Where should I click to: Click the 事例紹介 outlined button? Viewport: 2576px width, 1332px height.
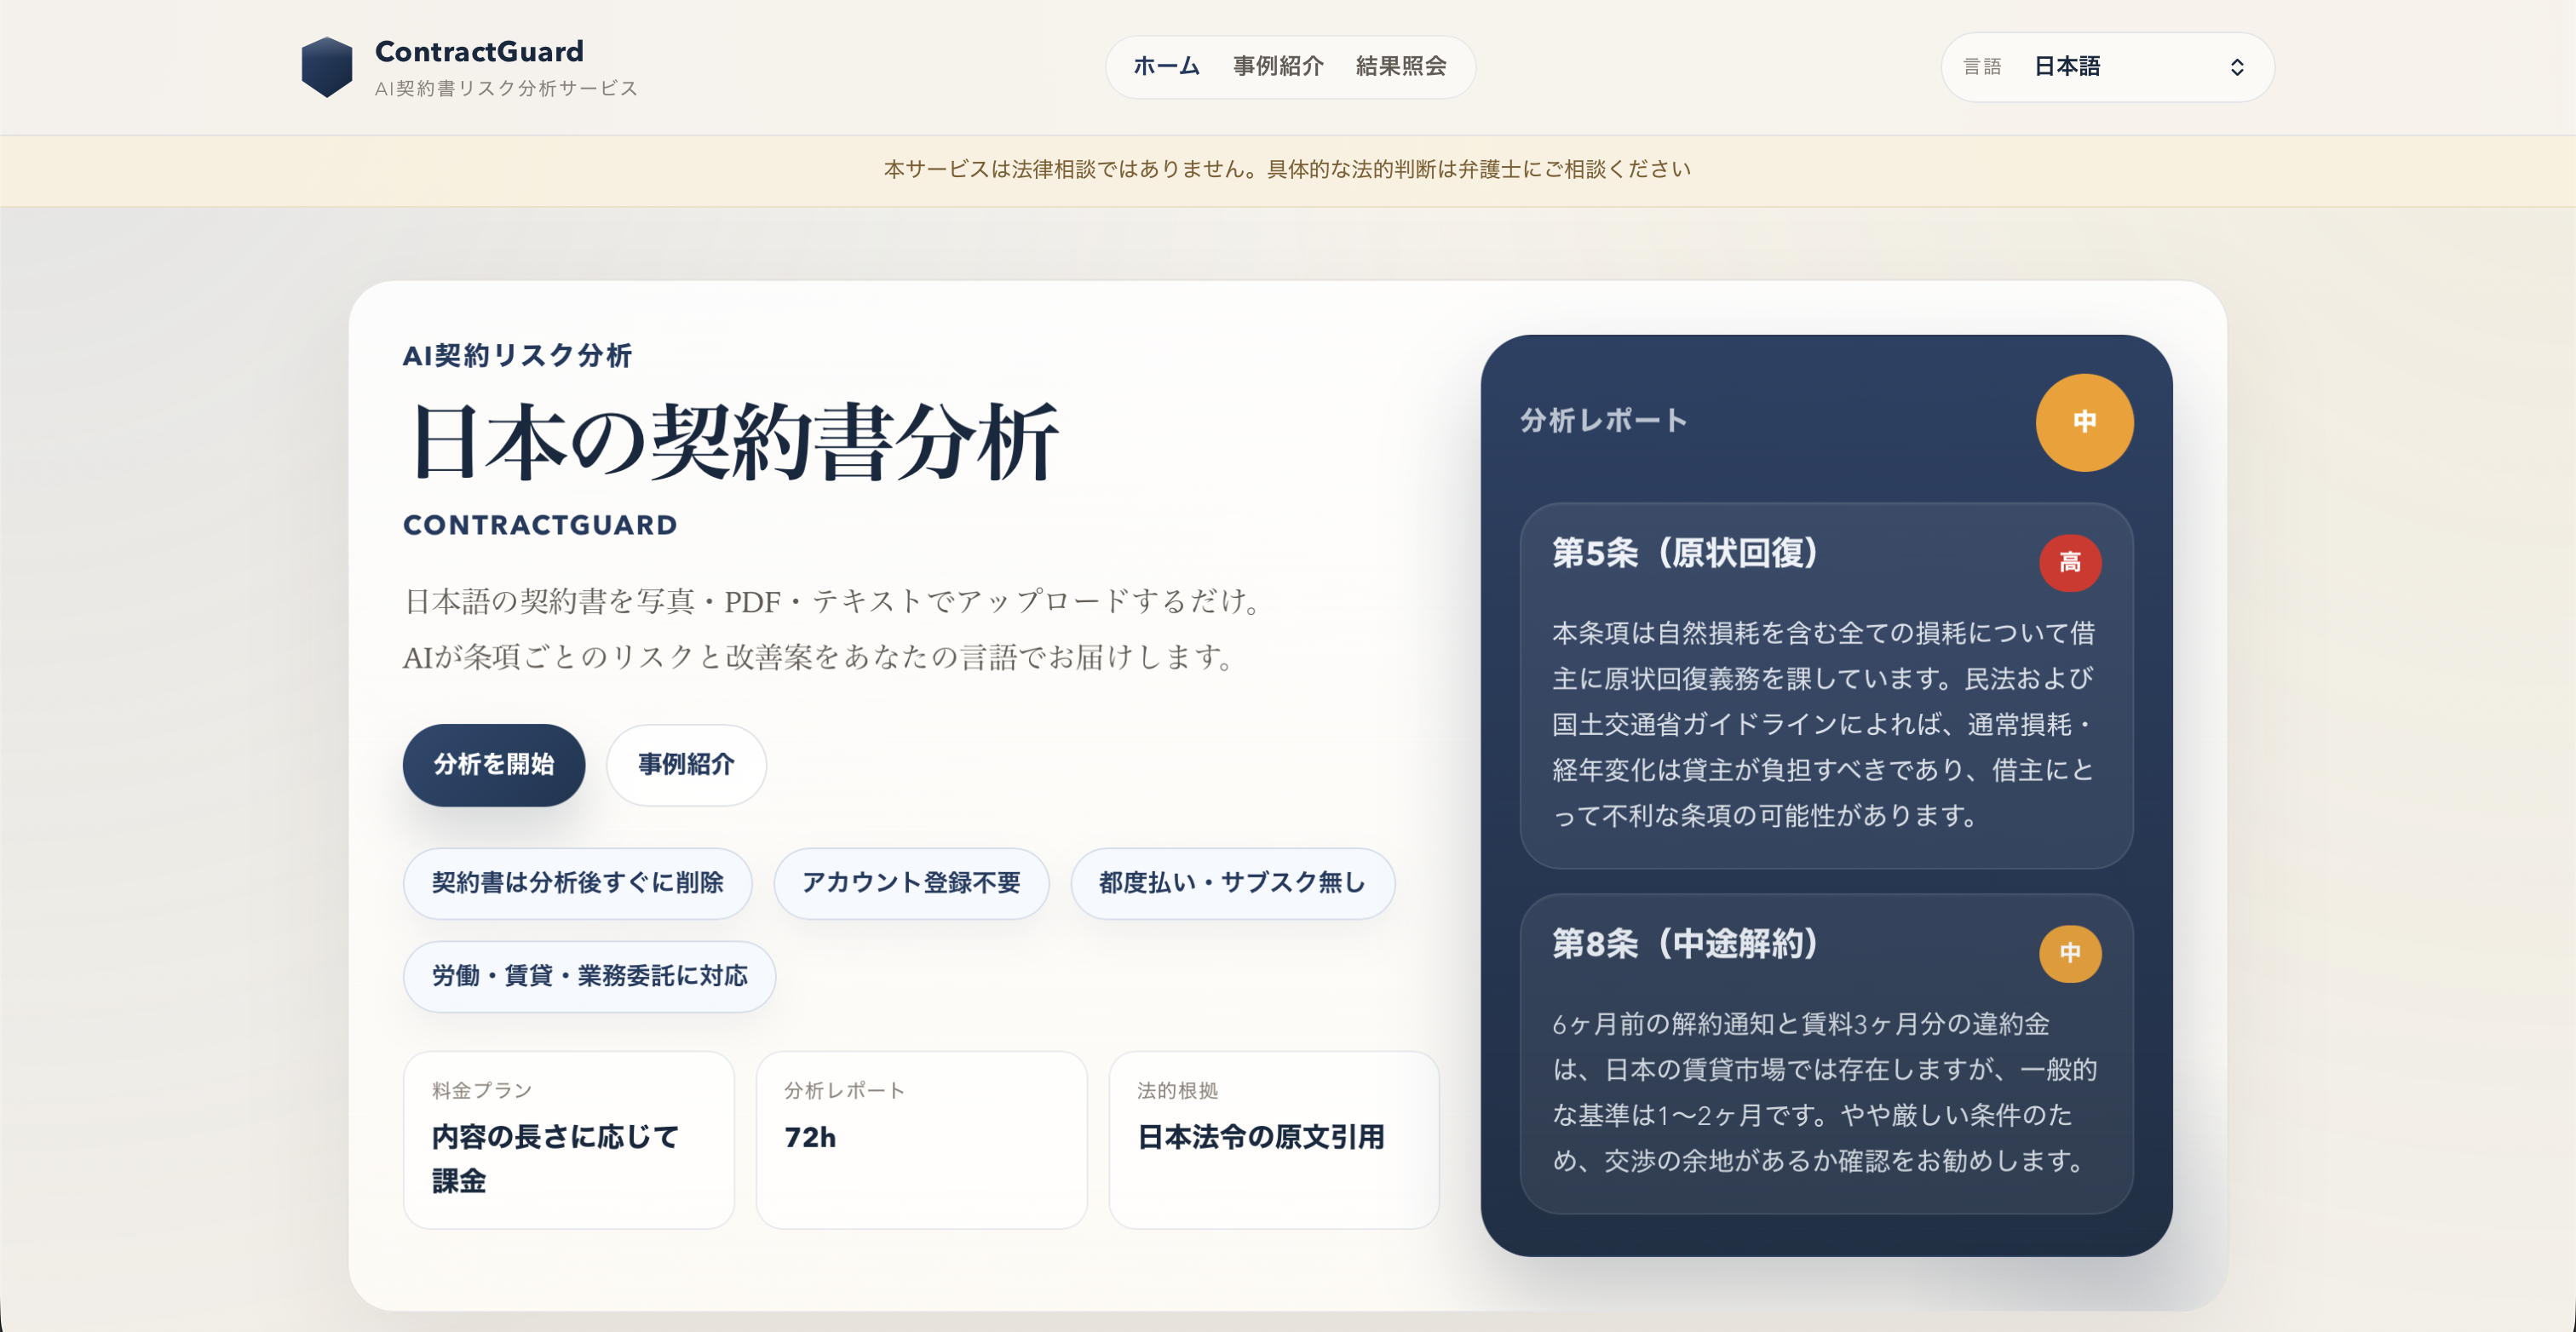tap(686, 765)
